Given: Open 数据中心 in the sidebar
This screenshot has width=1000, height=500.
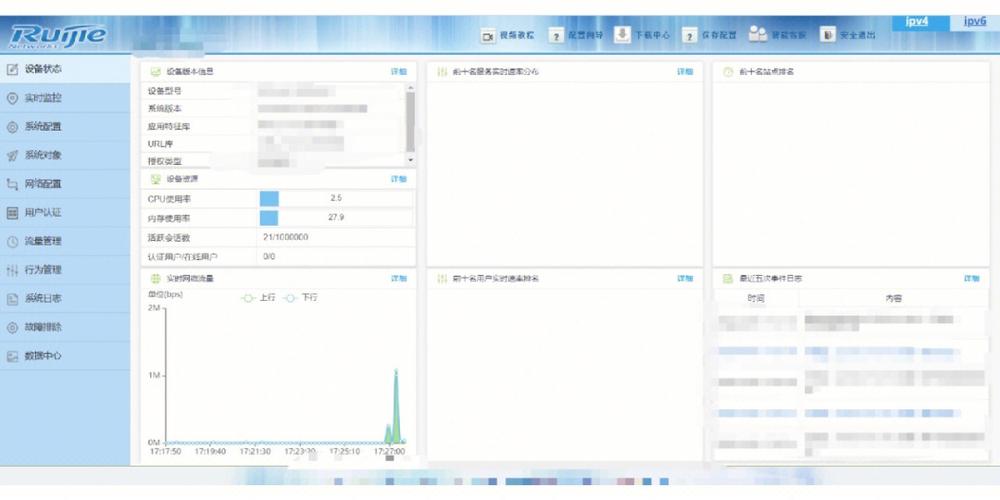Looking at the screenshot, I should coord(66,356).
